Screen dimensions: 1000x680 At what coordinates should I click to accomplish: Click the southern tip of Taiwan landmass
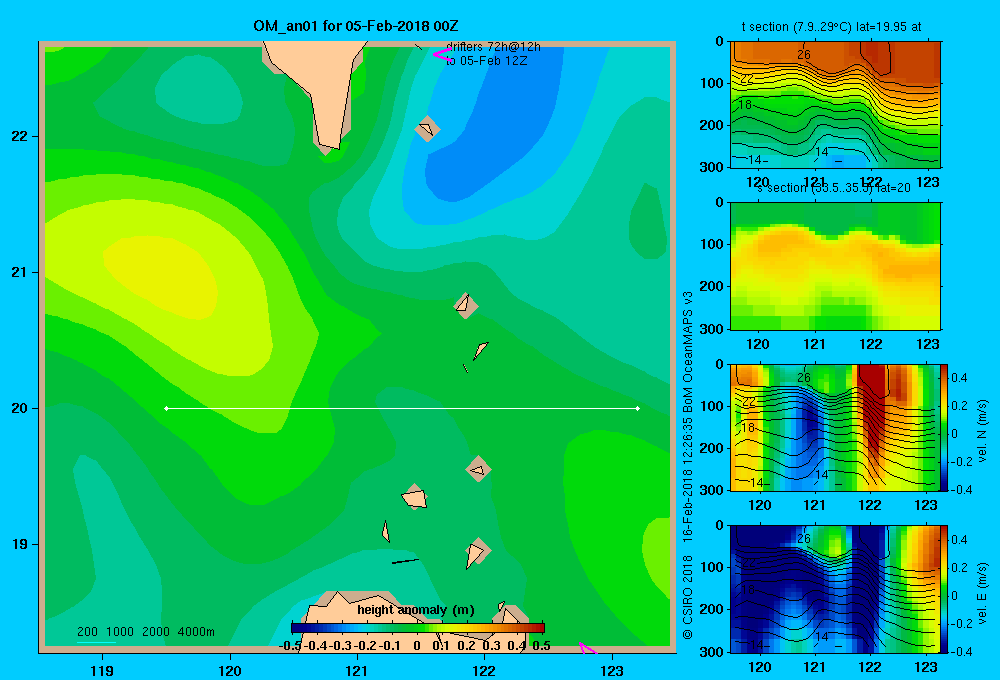[330, 144]
